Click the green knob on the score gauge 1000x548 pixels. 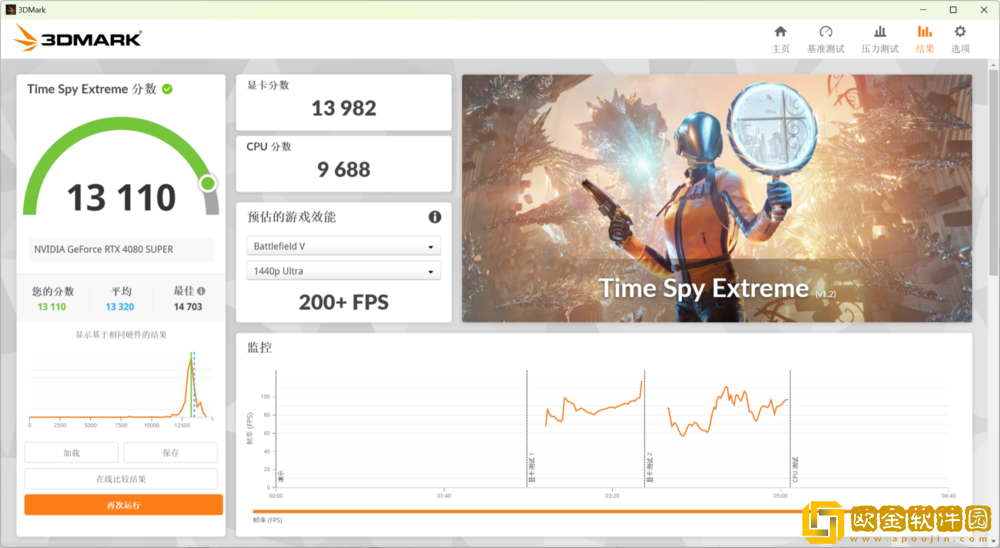(208, 183)
